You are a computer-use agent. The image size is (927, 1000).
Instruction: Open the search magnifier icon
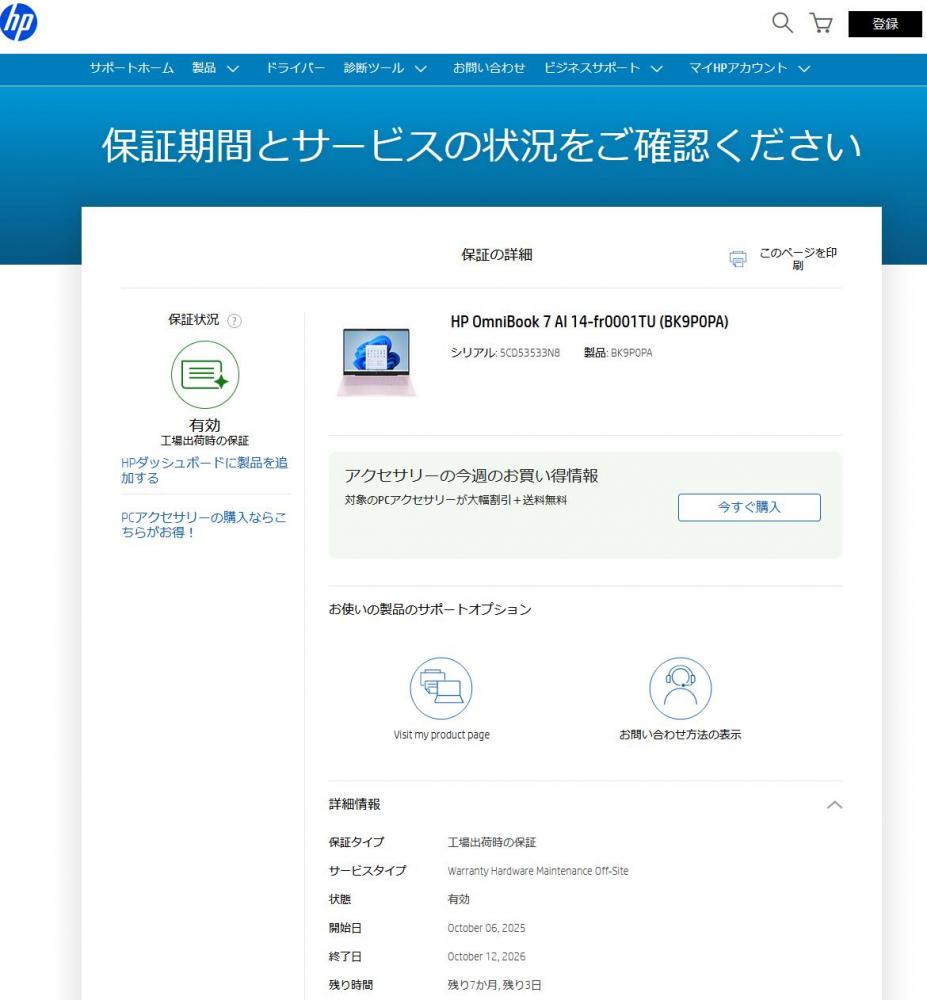tap(782, 23)
